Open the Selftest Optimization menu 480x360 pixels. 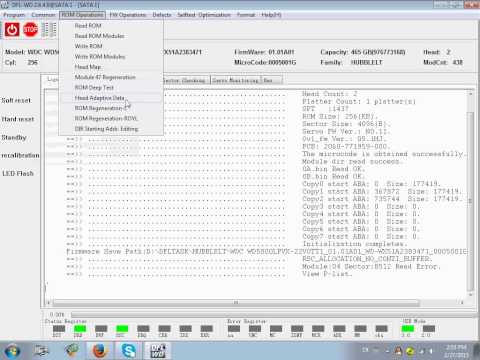(204, 15)
